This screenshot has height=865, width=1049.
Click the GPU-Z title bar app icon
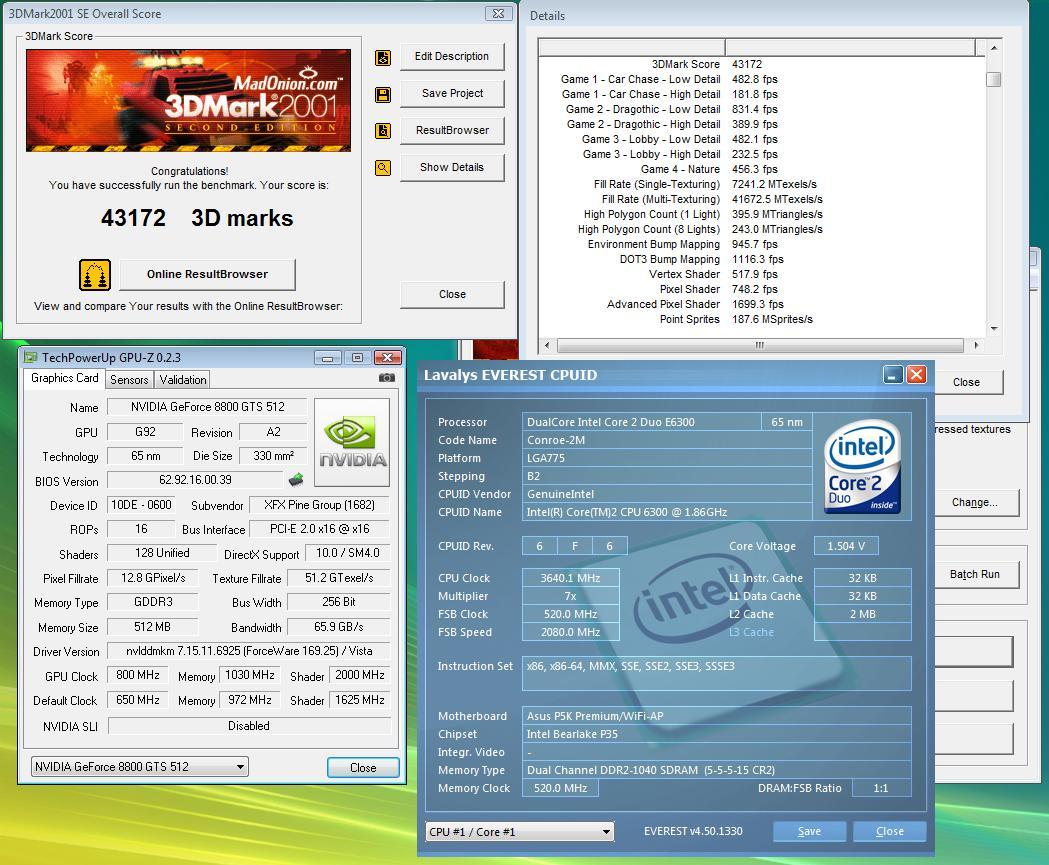[30, 357]
